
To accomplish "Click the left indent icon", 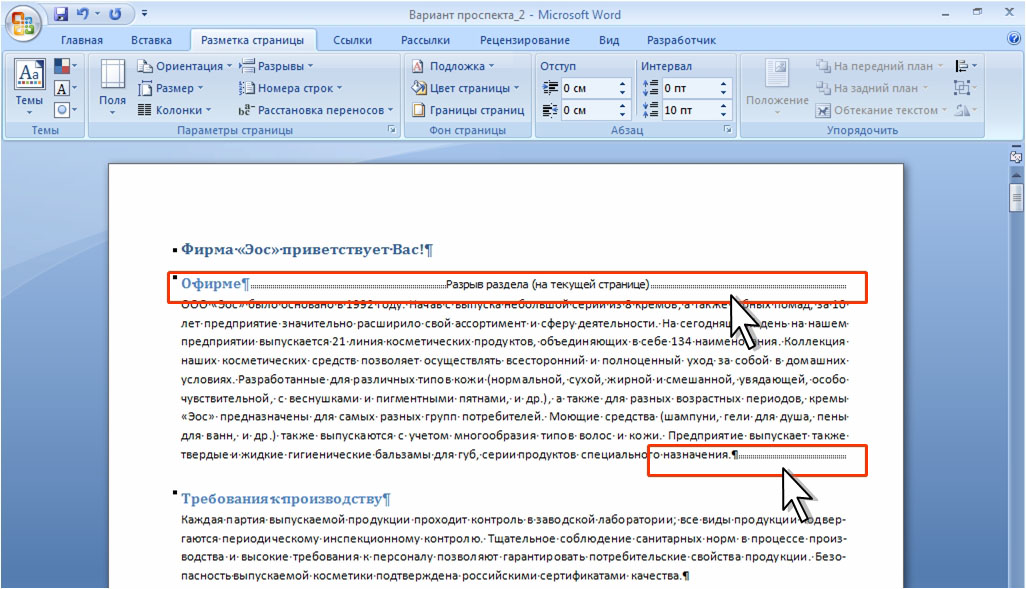I will point(550,88).
